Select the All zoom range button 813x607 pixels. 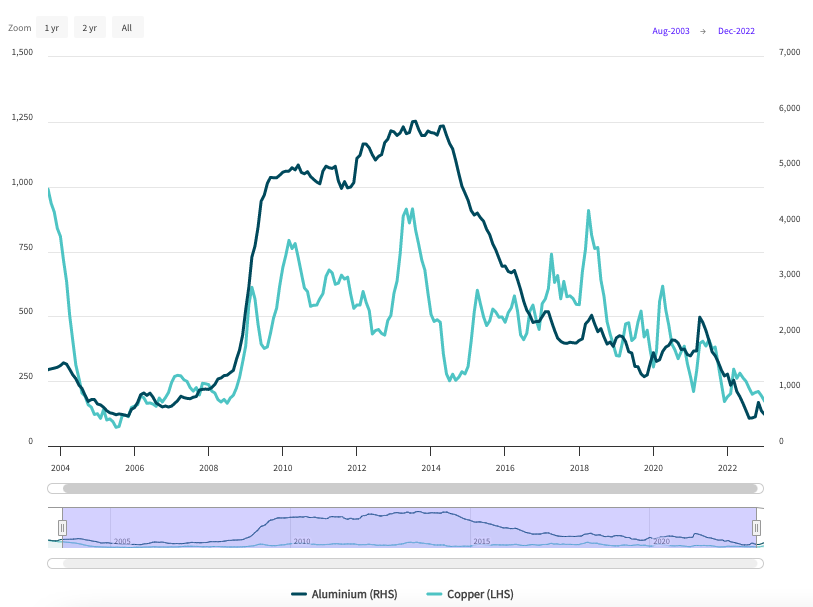(x=127, y=28)
